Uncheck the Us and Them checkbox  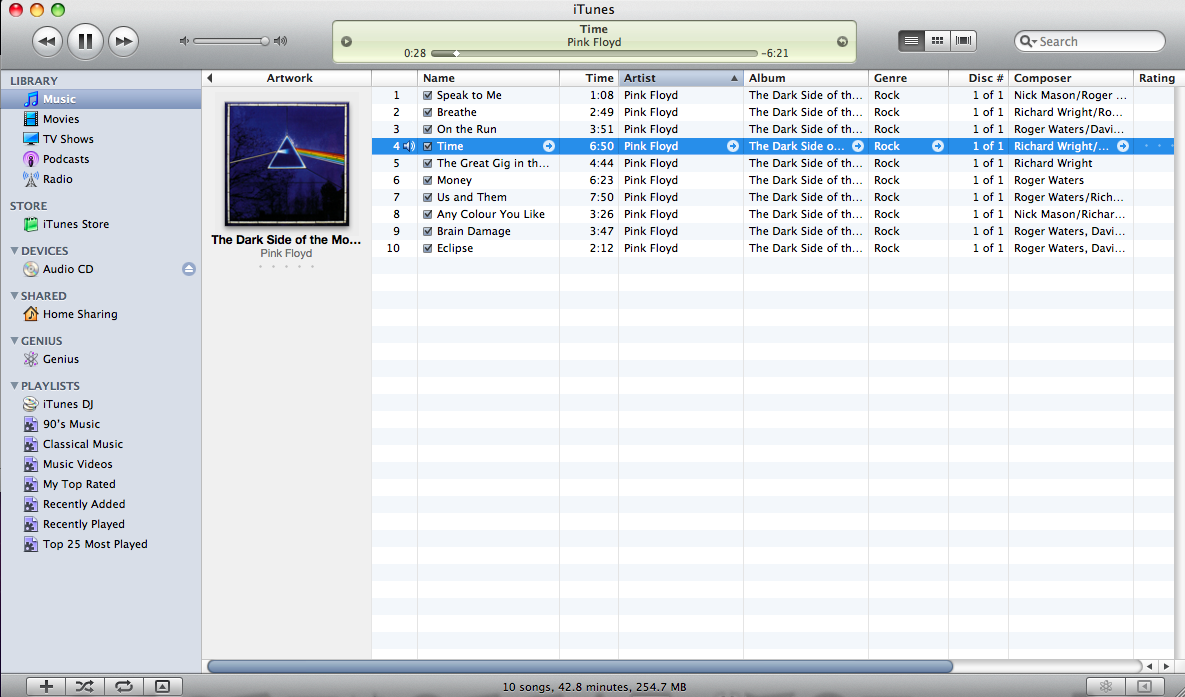428,197
